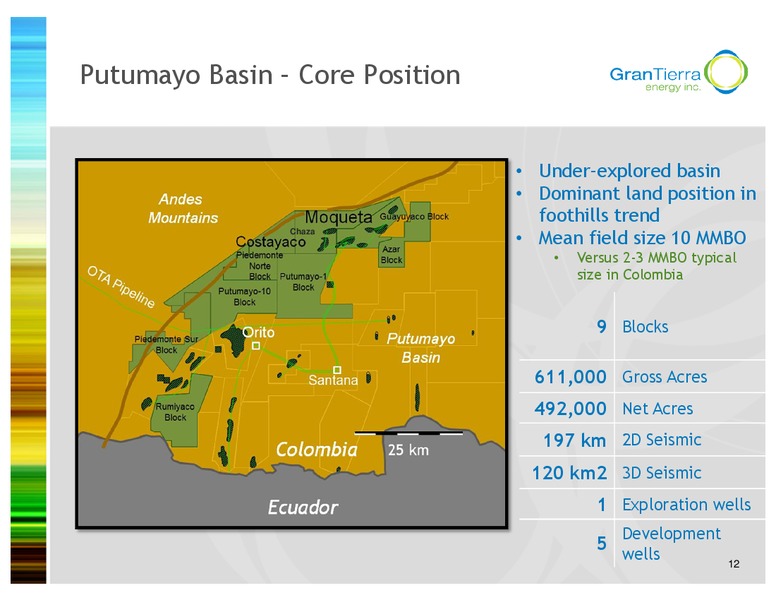Image resolution: width=776 pixels, height=600 pixels.
Task: Click 'Versus 2-3 MMBO typical' sub-bullet
Action: click(656, 258)
